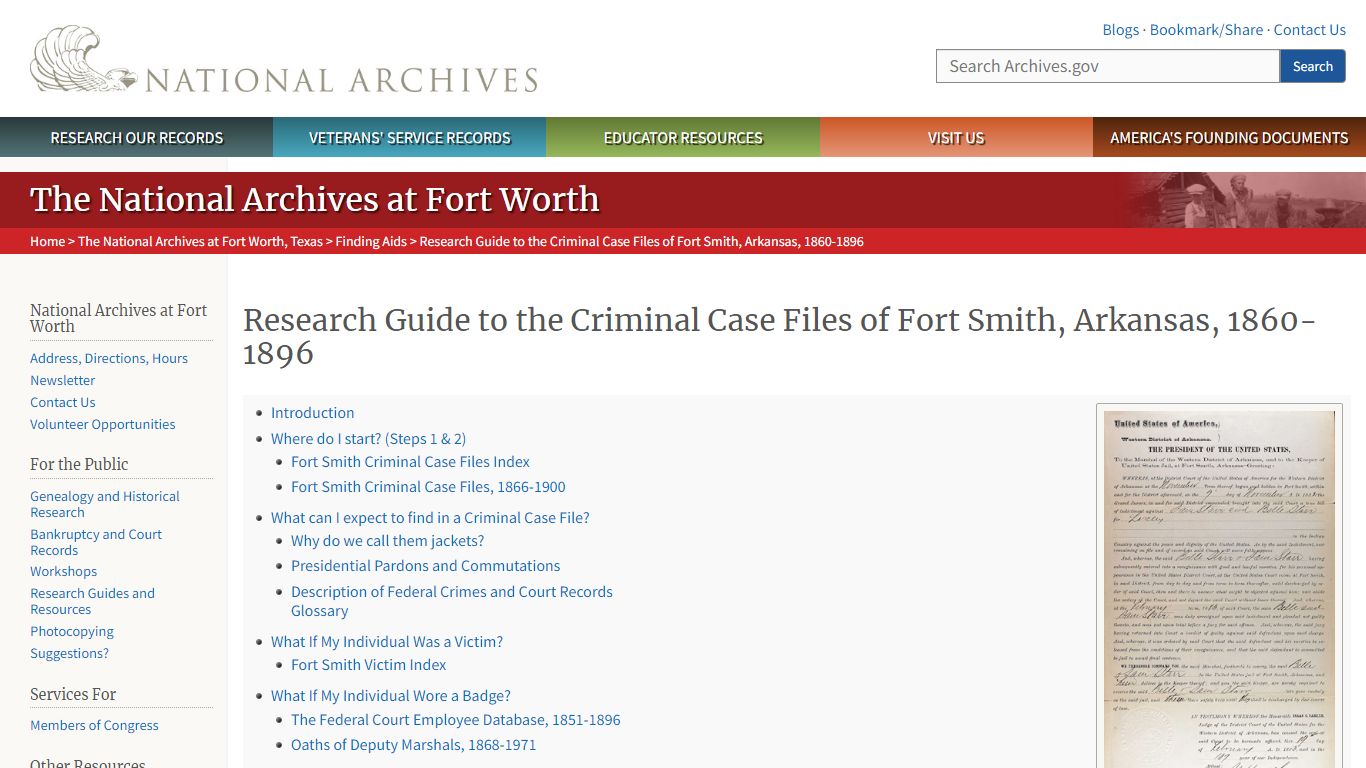This screenshot has height=768, width=1366.
Task: Open Research Guides and Resources
Action: 92,601
